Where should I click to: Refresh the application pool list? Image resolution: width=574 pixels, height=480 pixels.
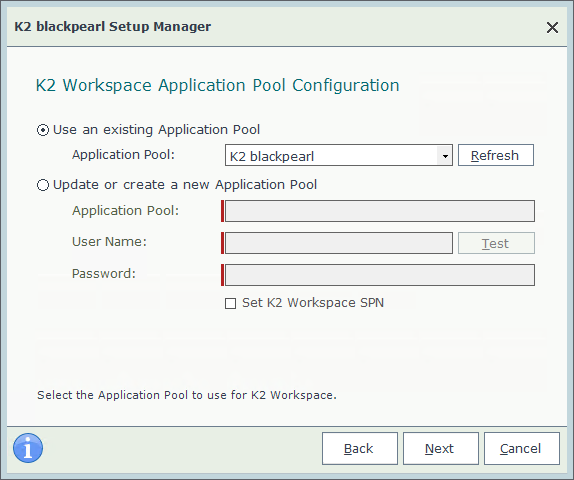(496, 155)
